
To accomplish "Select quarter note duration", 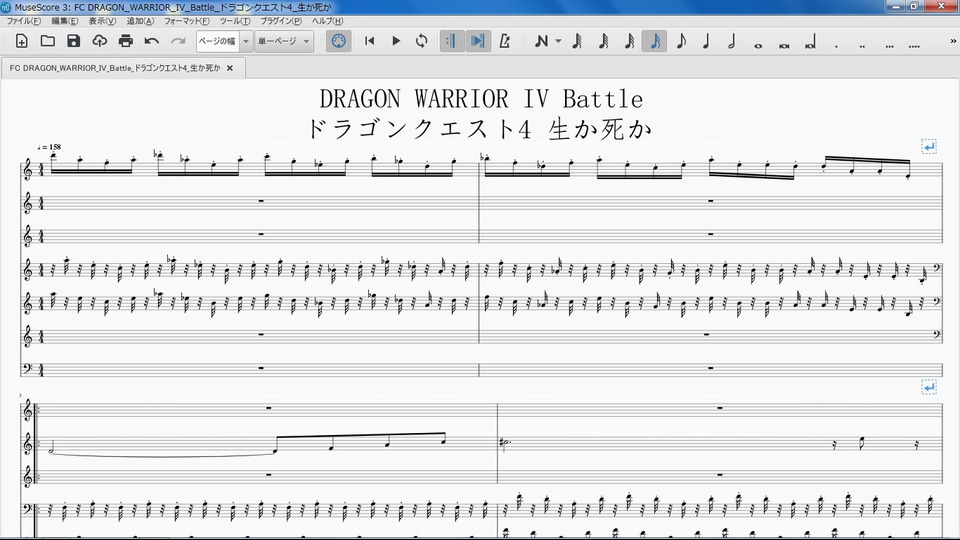I will coord(706,41).
